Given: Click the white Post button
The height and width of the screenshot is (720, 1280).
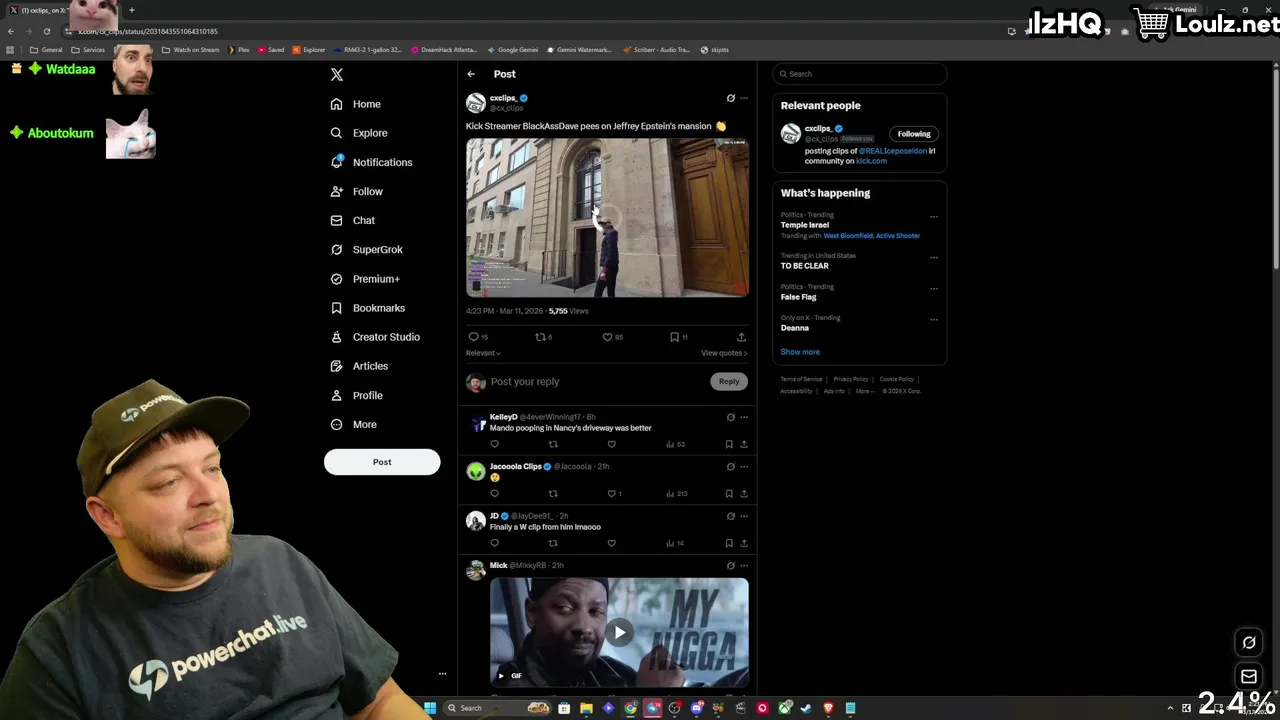Looking at the screenshot, I should (x=382, y=462).
